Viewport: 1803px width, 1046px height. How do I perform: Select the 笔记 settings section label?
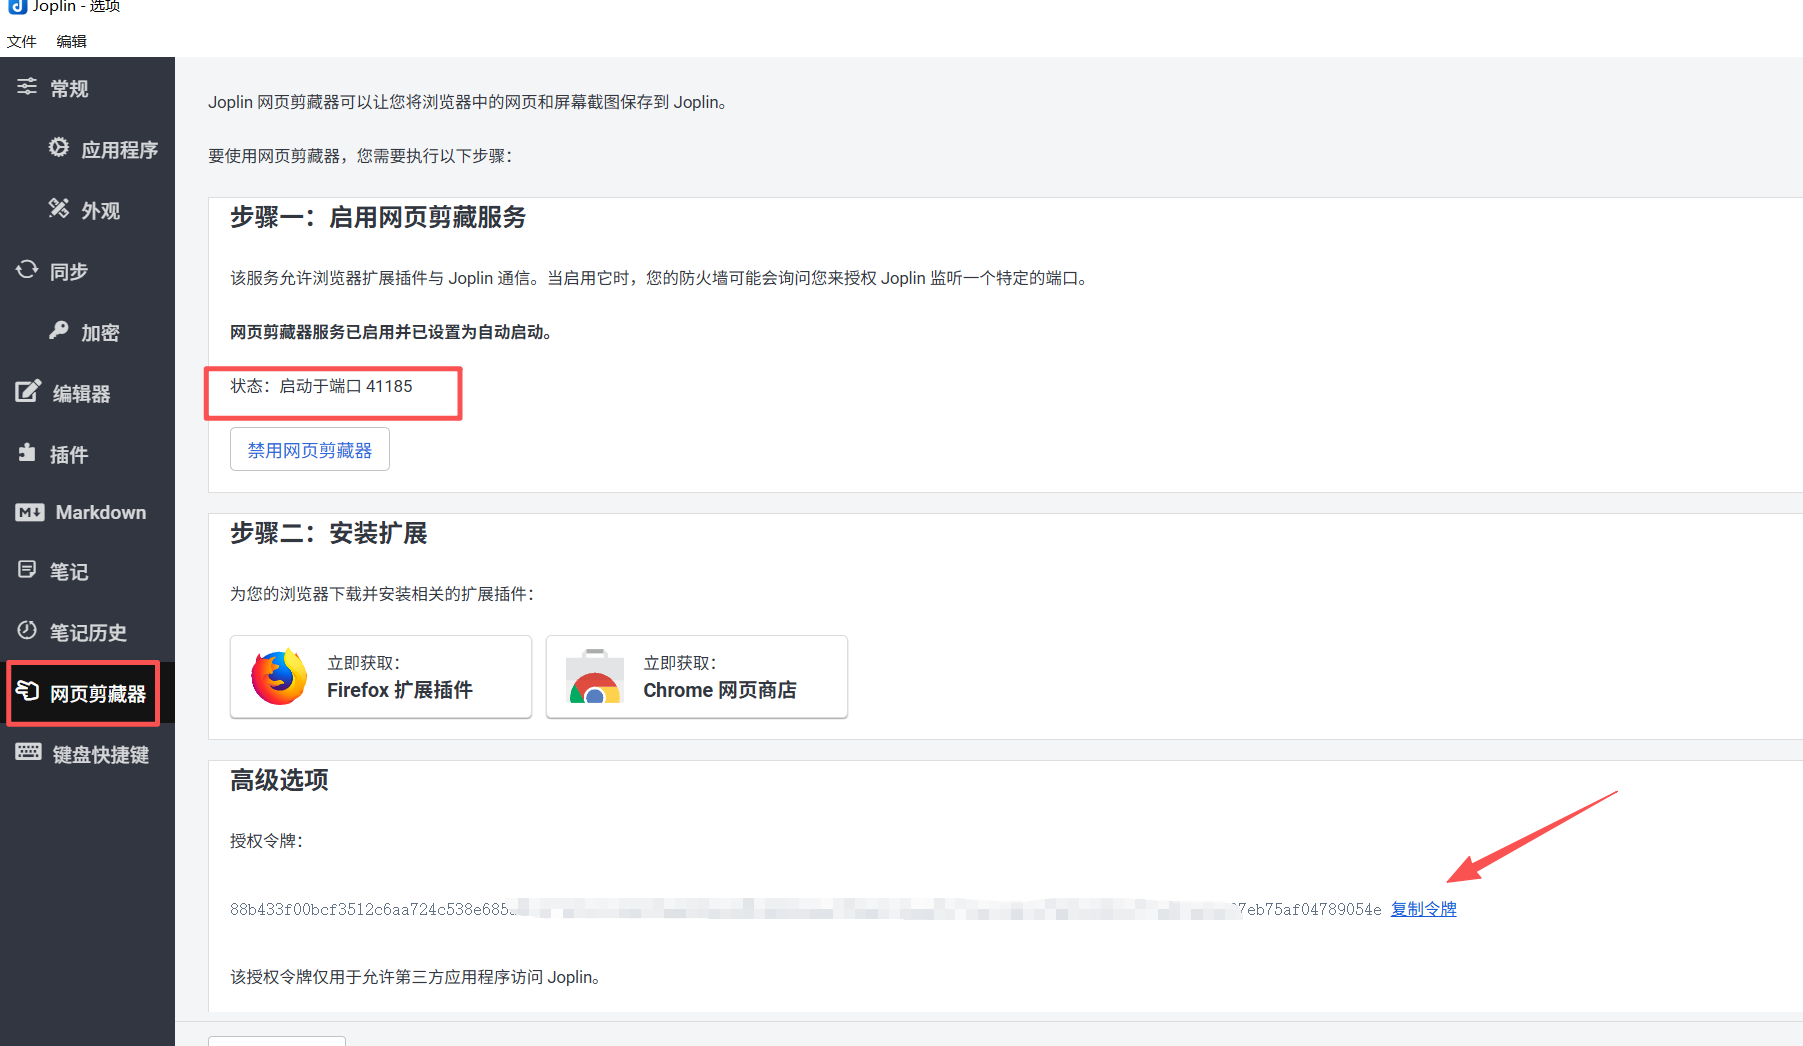(x=69, y=572)
